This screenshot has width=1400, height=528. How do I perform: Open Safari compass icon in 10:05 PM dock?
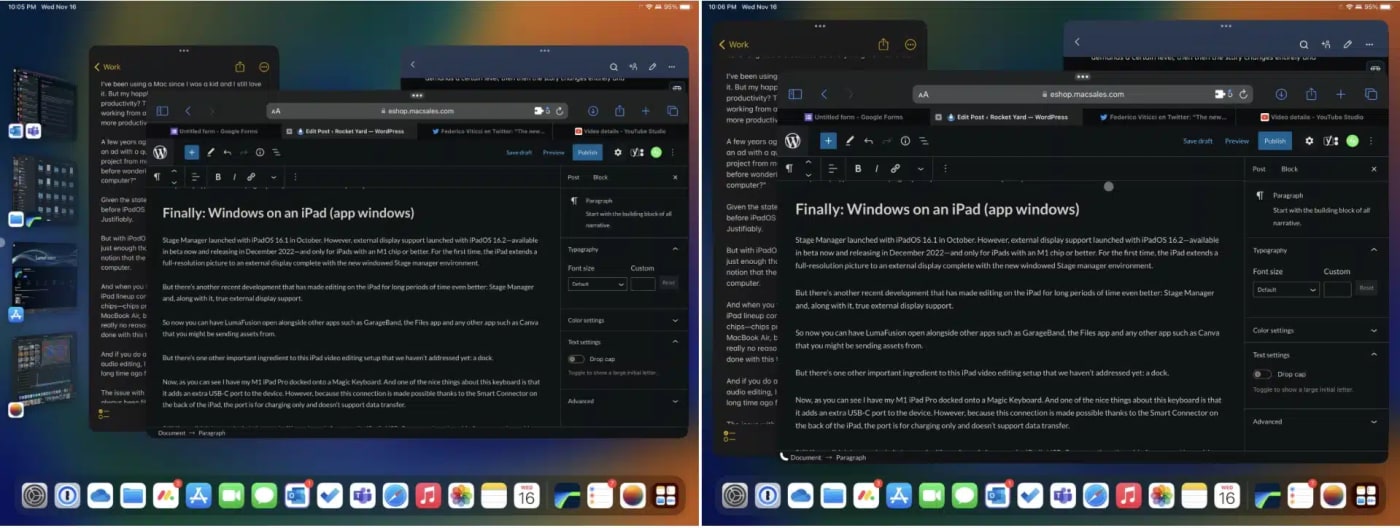tap(395, 495)
